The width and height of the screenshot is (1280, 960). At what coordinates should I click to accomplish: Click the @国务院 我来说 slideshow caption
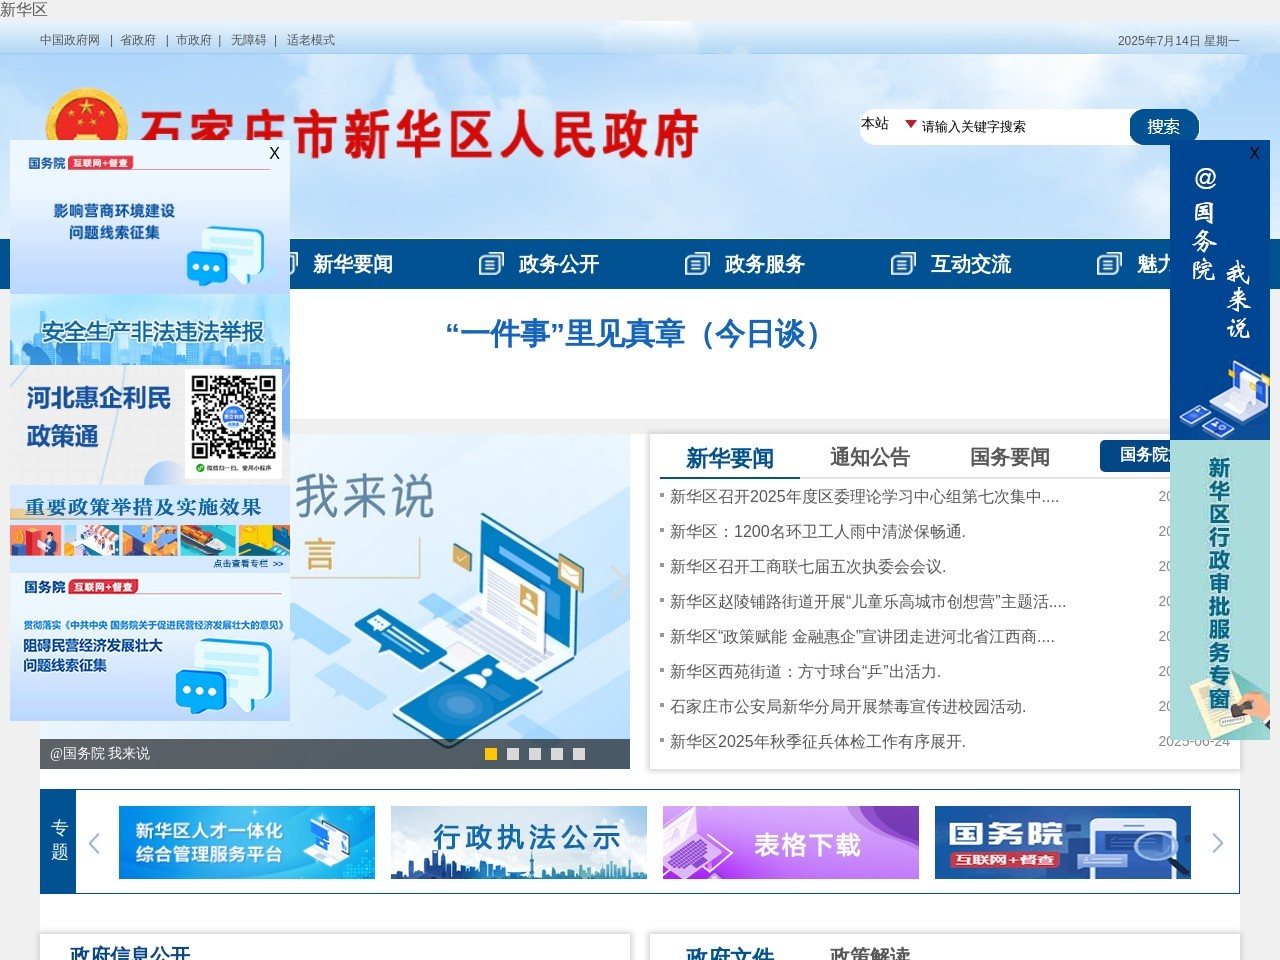point(100,754)
